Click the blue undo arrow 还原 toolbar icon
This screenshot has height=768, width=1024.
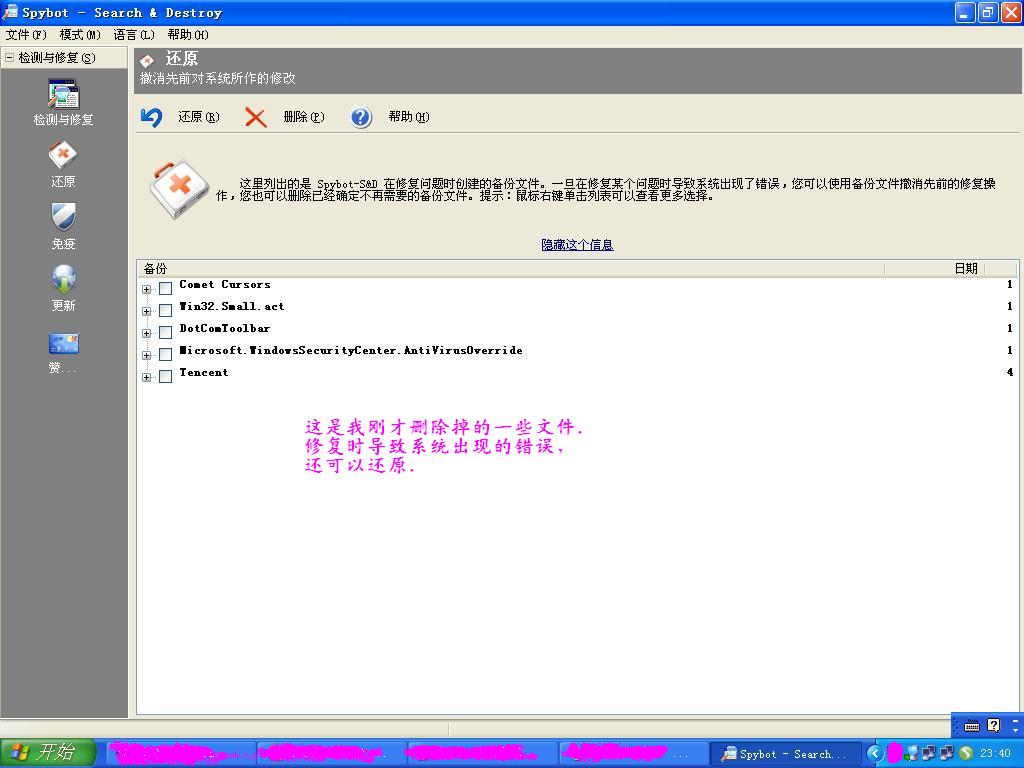tap(152, 117)
